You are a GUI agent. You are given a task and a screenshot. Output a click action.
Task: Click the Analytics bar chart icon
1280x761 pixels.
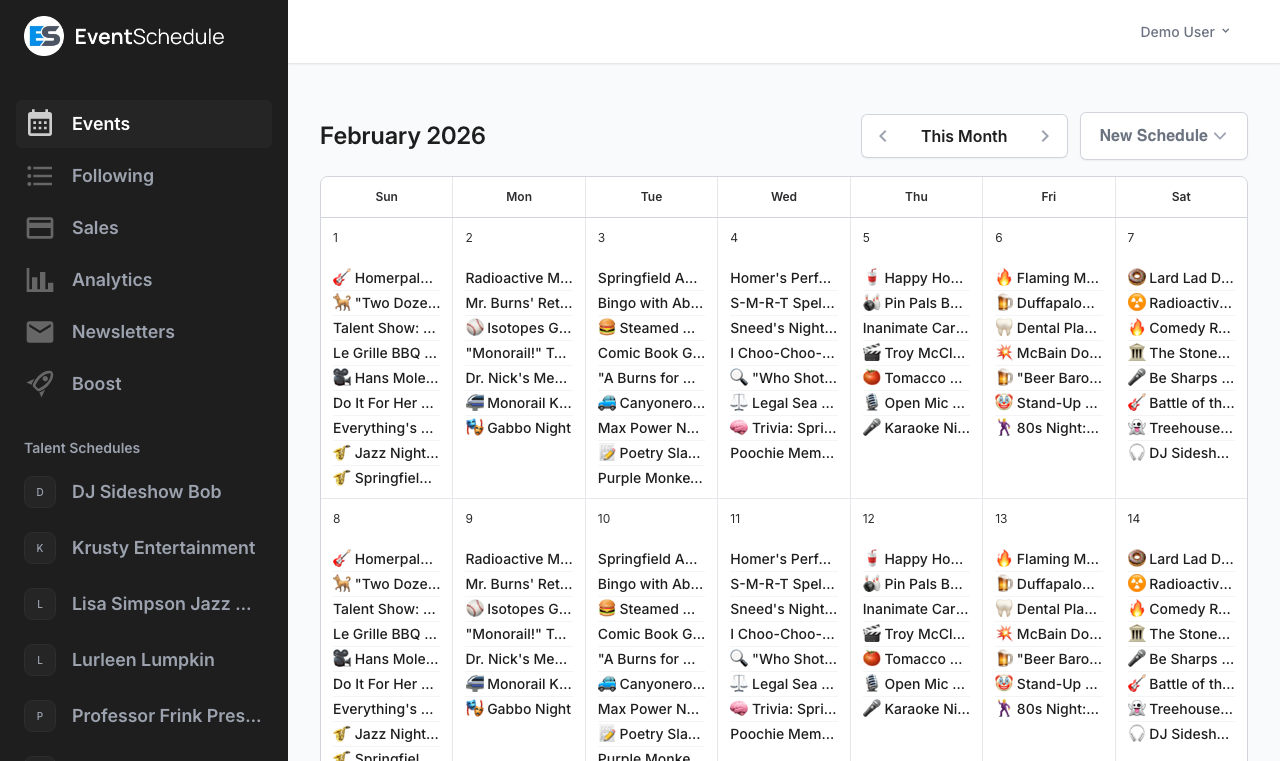pyautogui.click(x=39, y=280)
